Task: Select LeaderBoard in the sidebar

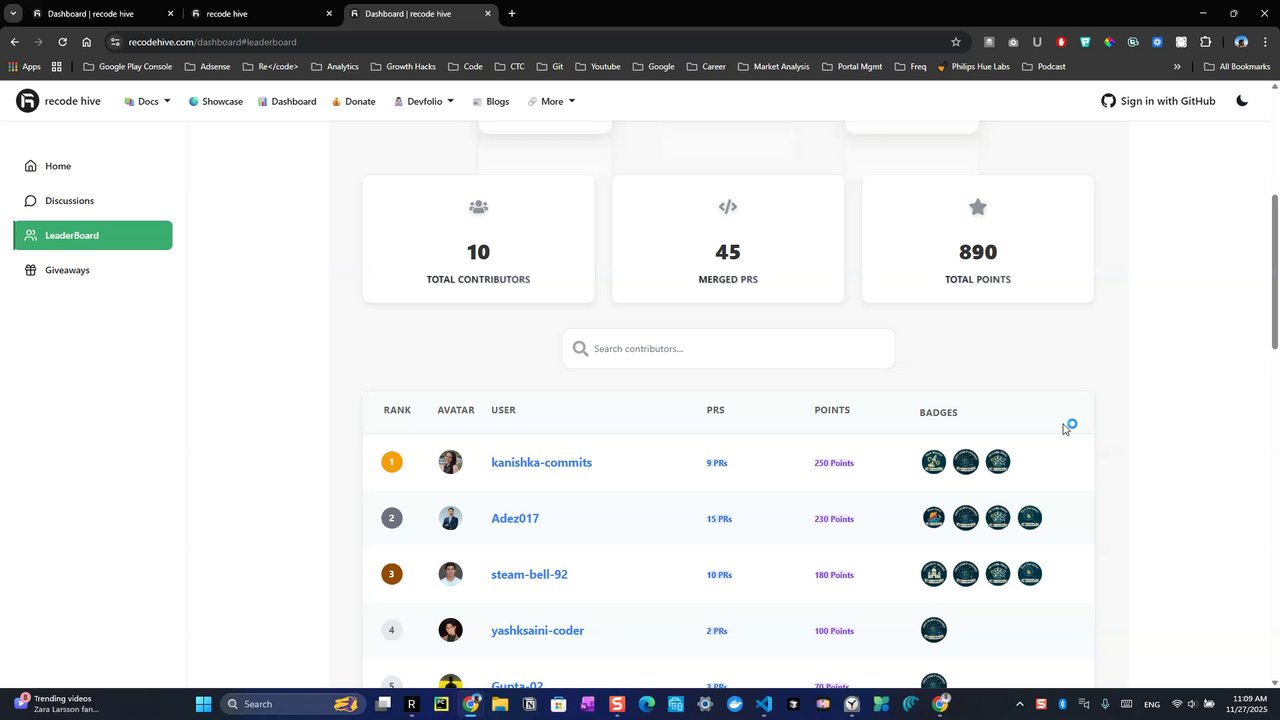Action: 93,235
